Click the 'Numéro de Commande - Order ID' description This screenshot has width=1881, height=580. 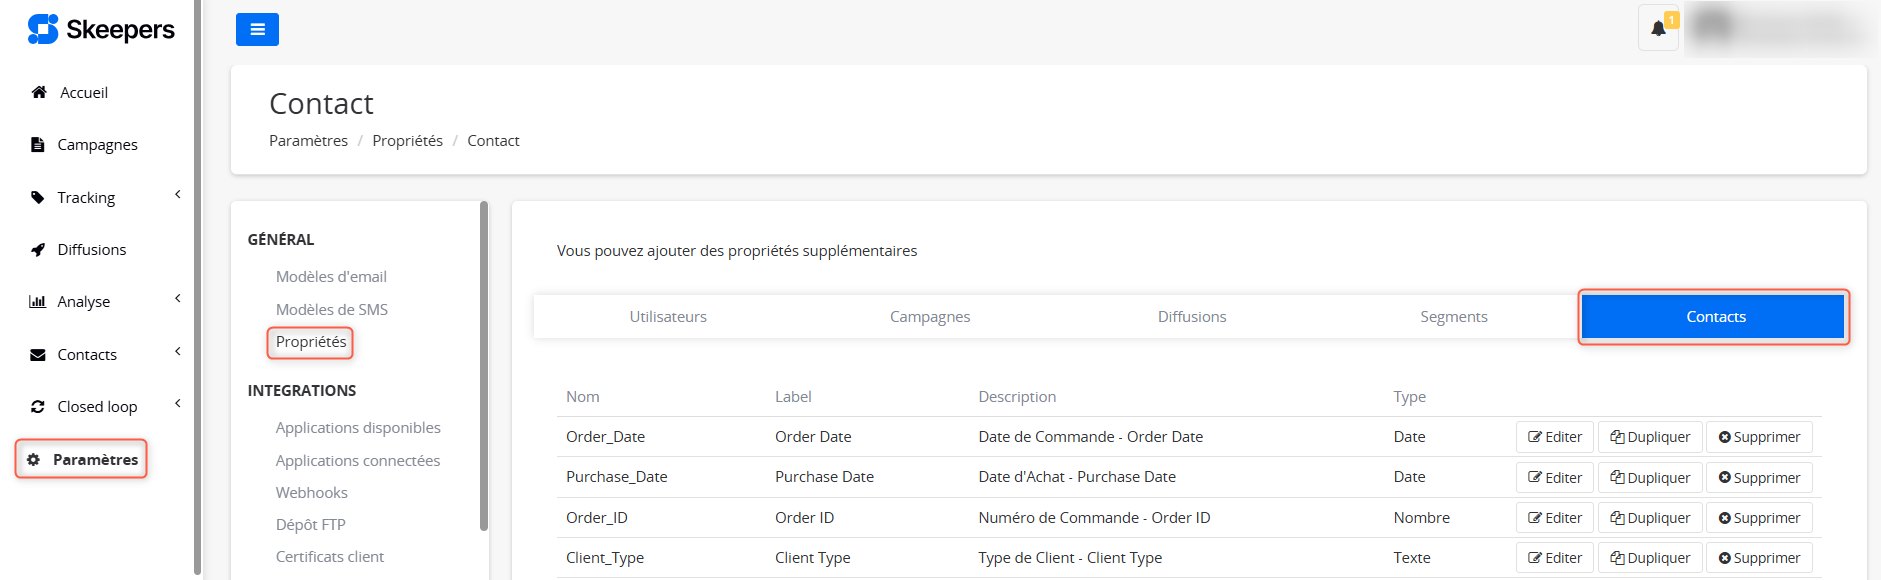(1094, 518)
